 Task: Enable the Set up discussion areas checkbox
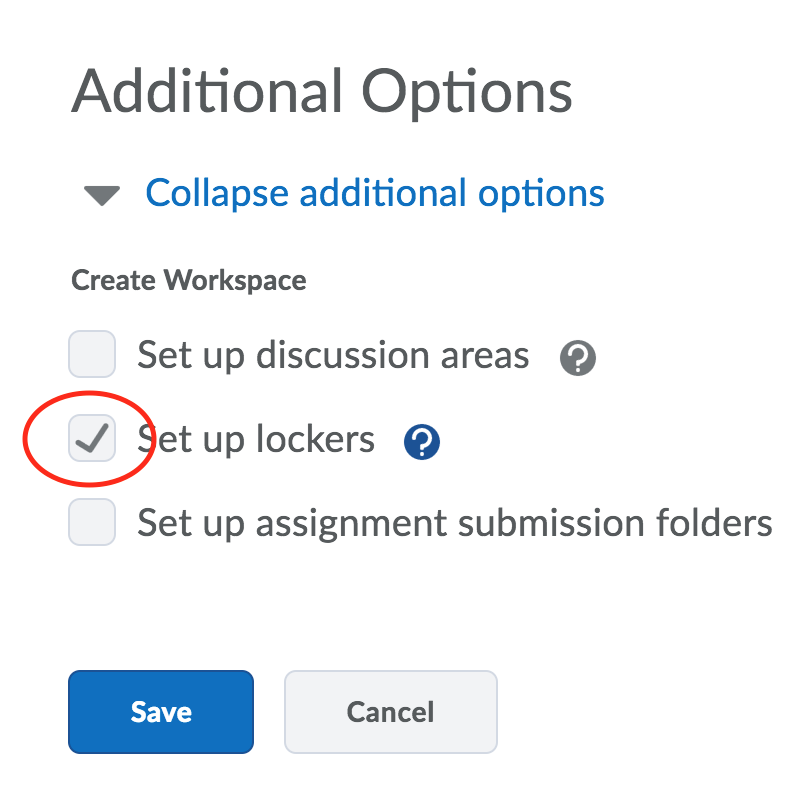click(x=92, y=355)
